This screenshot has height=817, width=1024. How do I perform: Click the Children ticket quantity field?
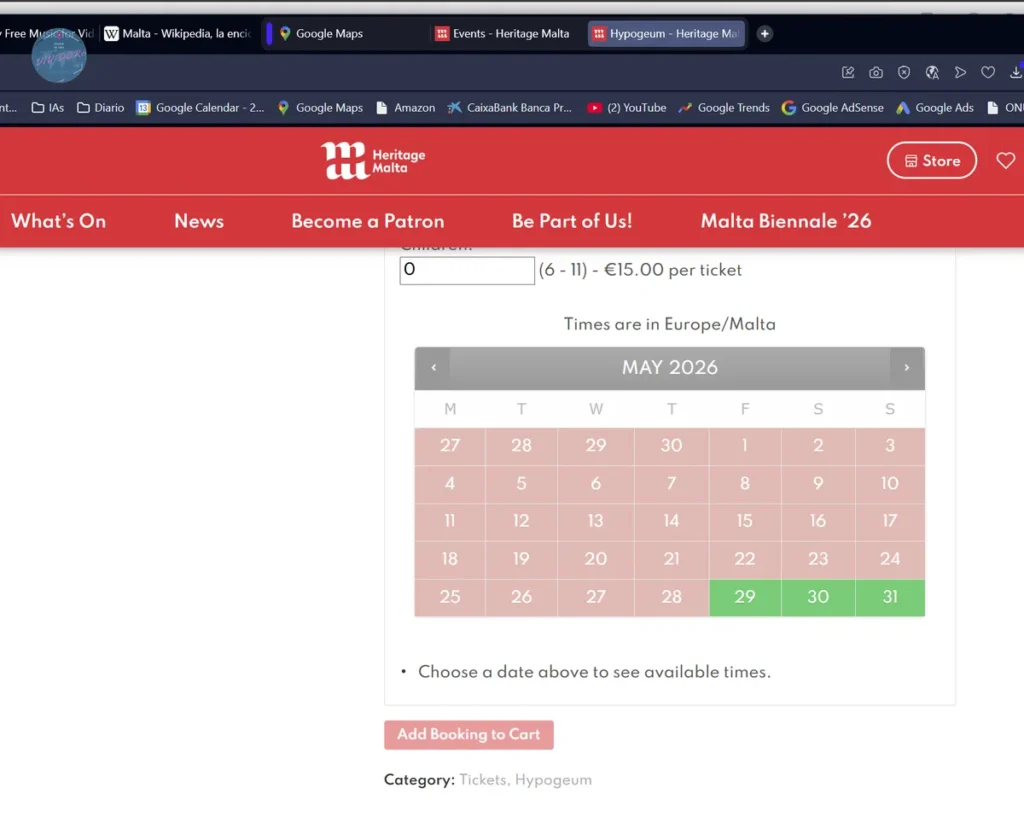(x=467, y=270)
